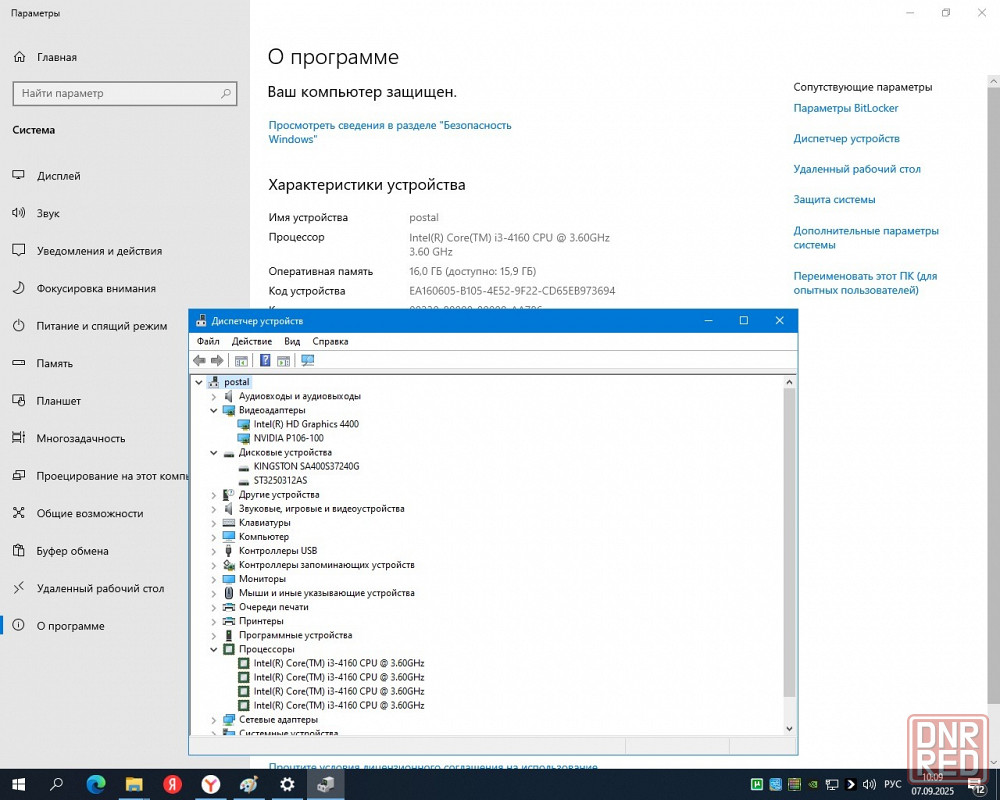This screenshot has width=1000, height=800.
Task: Expand the Контроллеры USB node
Action: tap(214, 551)
